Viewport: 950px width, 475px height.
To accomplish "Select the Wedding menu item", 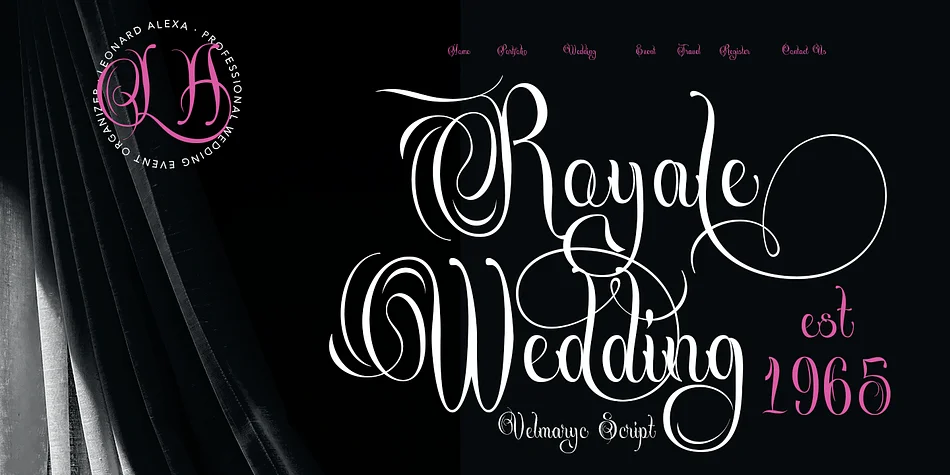I will pyautogui.click(x=580, y=51).
